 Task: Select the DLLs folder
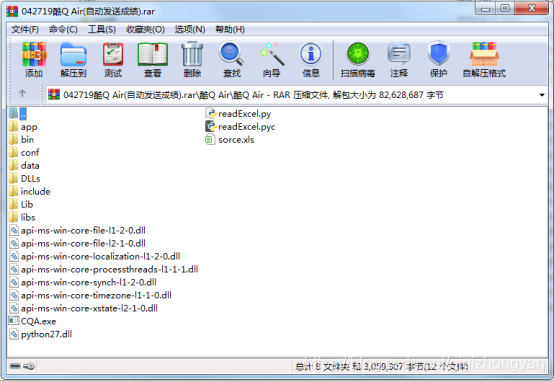24,178
